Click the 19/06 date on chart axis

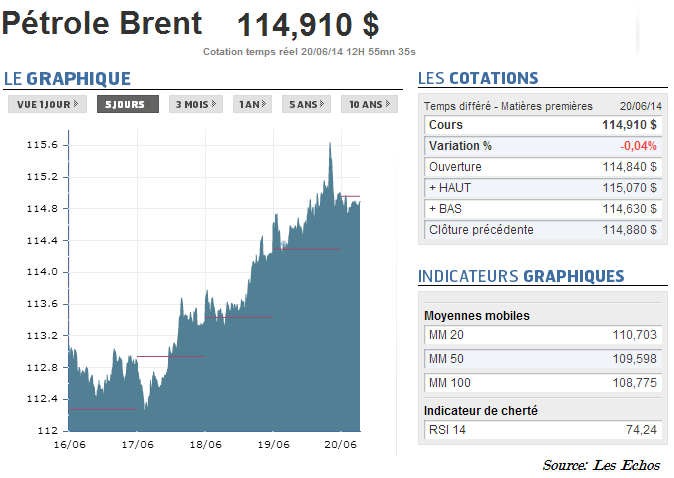[x=273, y=445]
